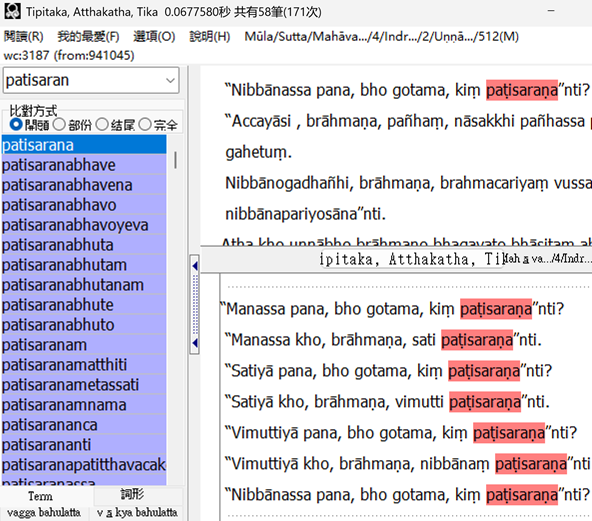Select 'patisaranabhutam' in the word list
This screenshot has height=521, width=592.
pos(84,265)
